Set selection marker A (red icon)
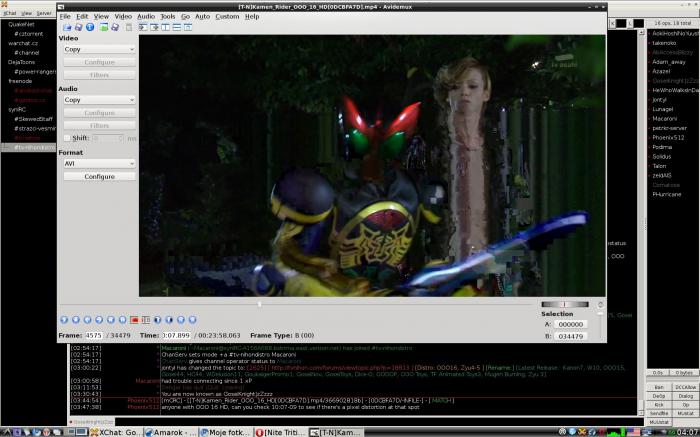Viewport: 700px width, 437px height. [134, 320]
